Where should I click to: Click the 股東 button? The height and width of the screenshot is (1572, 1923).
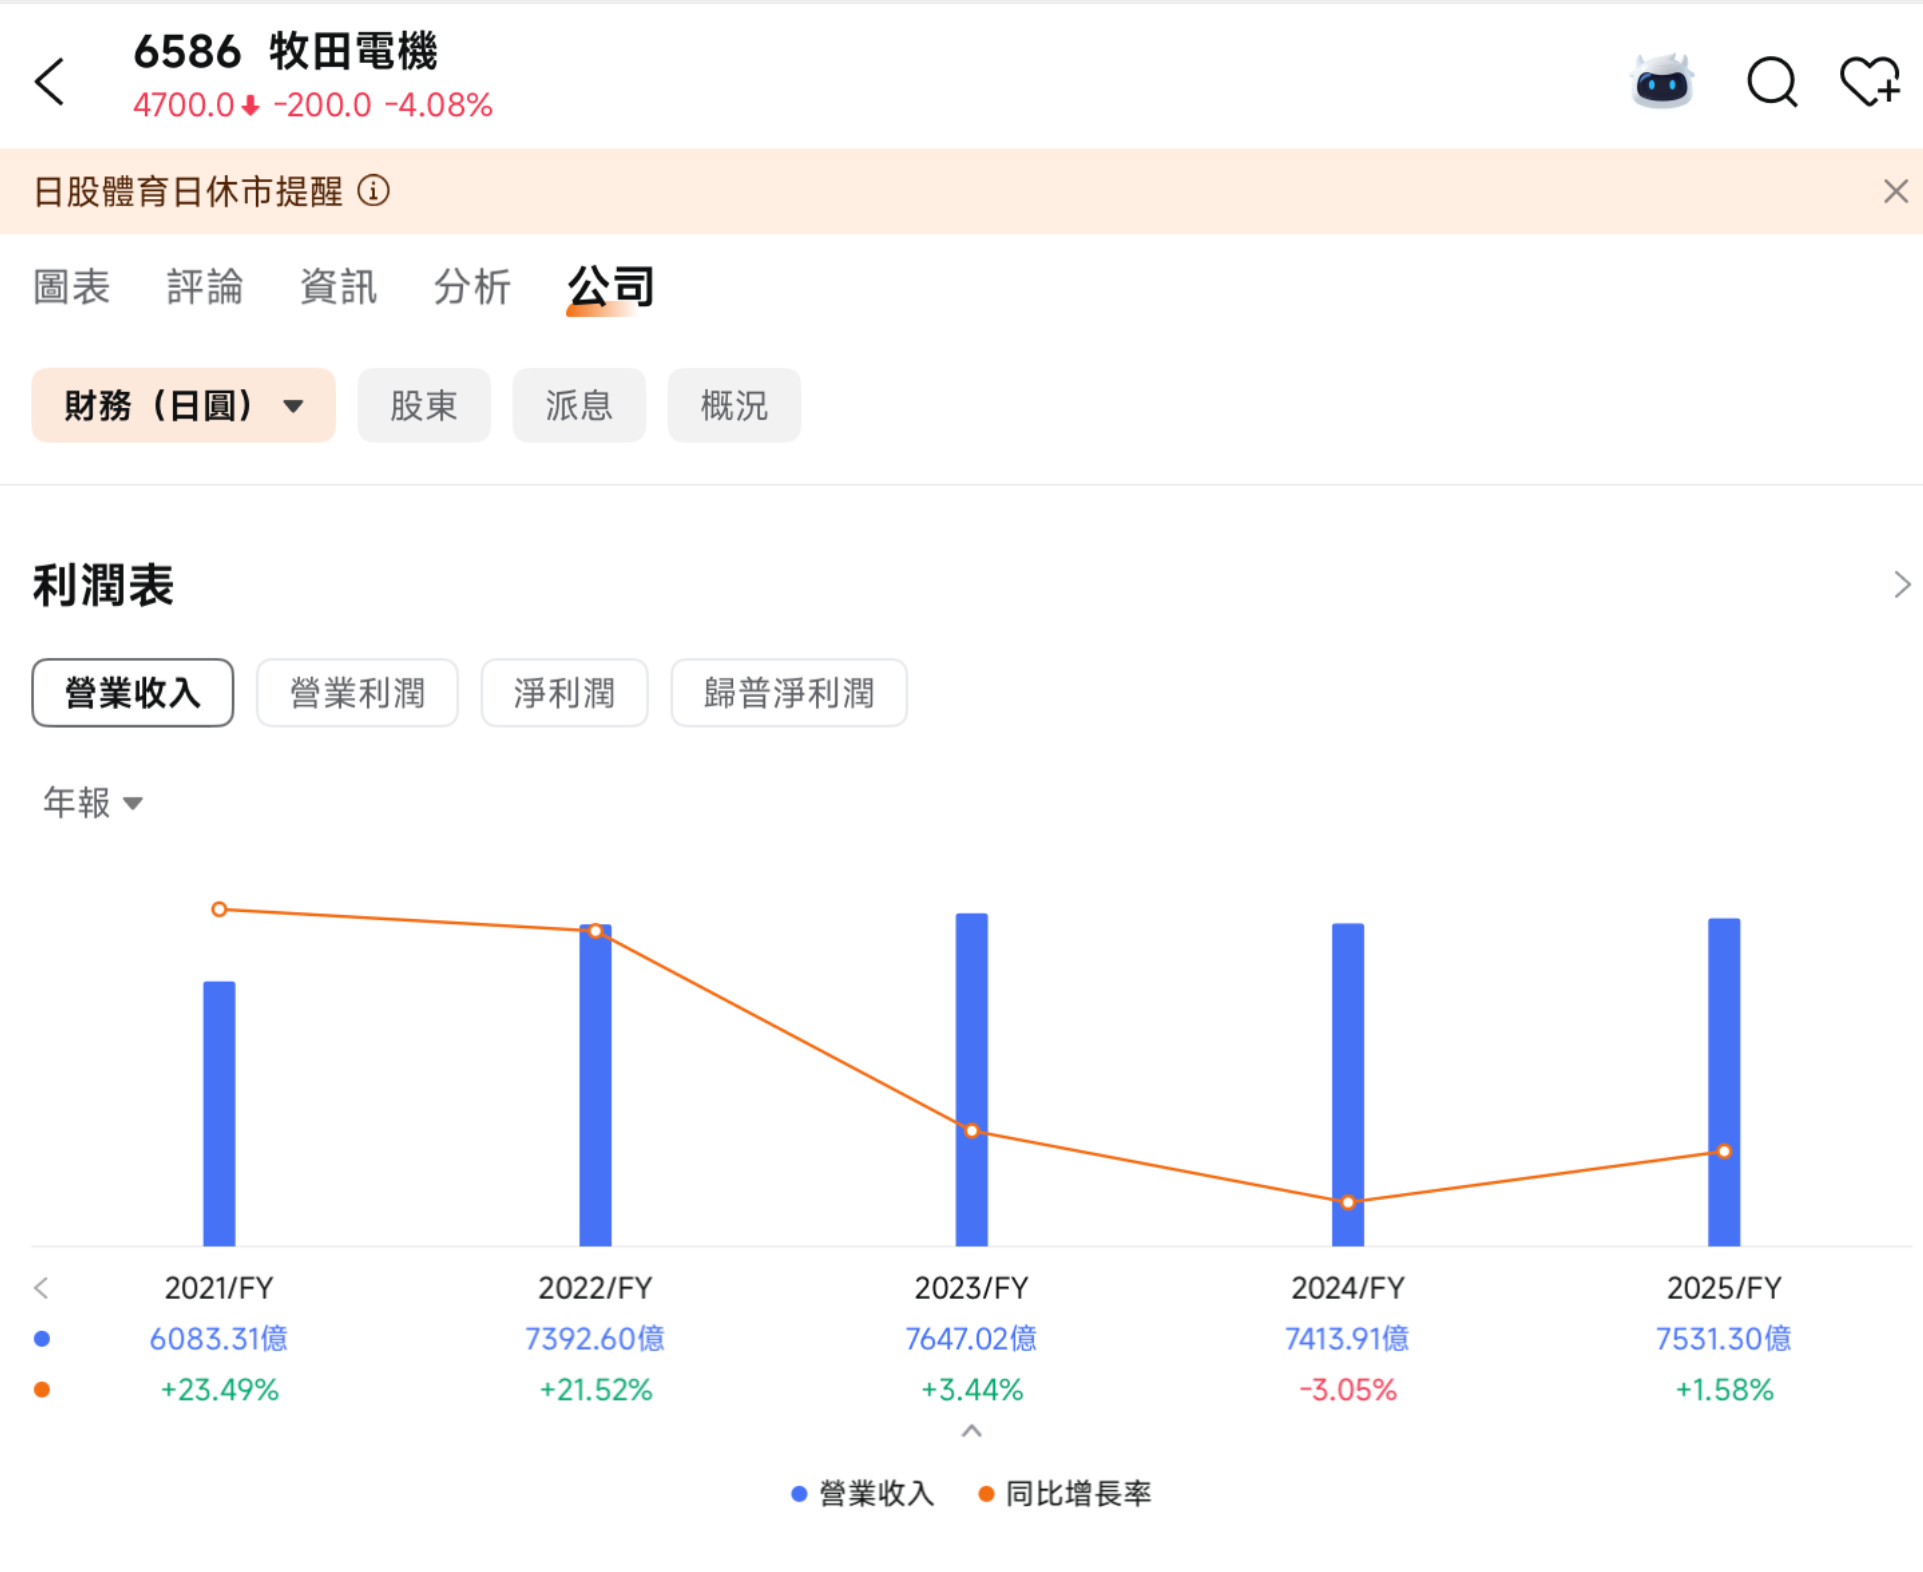(x=423, y=405)
